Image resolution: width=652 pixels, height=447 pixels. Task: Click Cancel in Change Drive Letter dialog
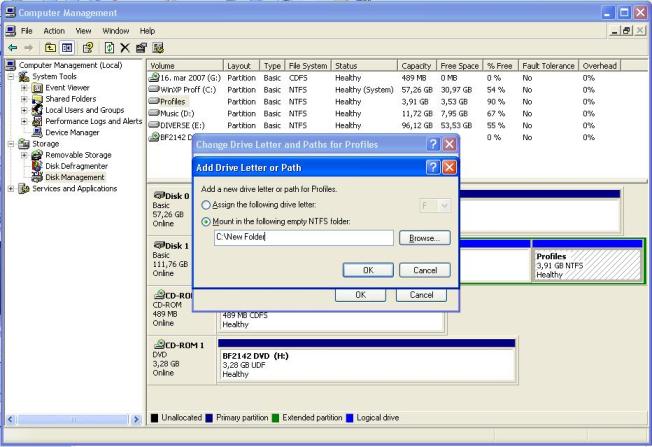(421, 295)
